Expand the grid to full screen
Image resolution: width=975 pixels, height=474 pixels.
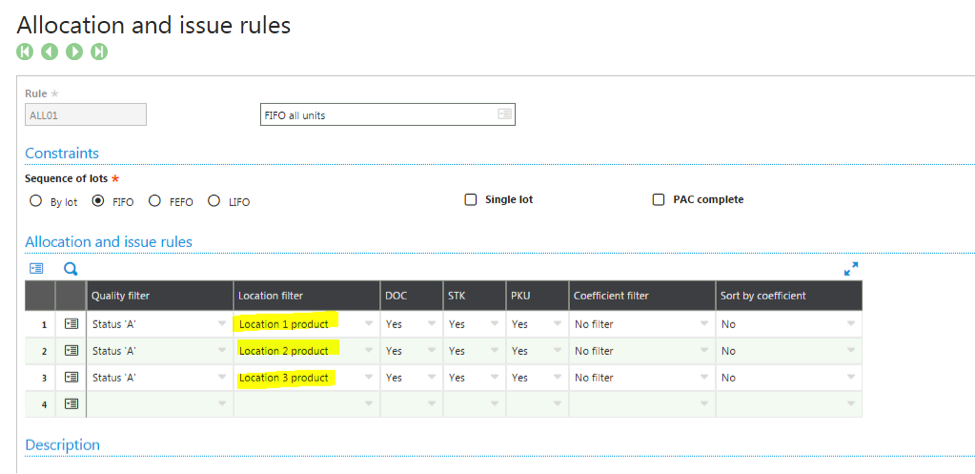851,269
